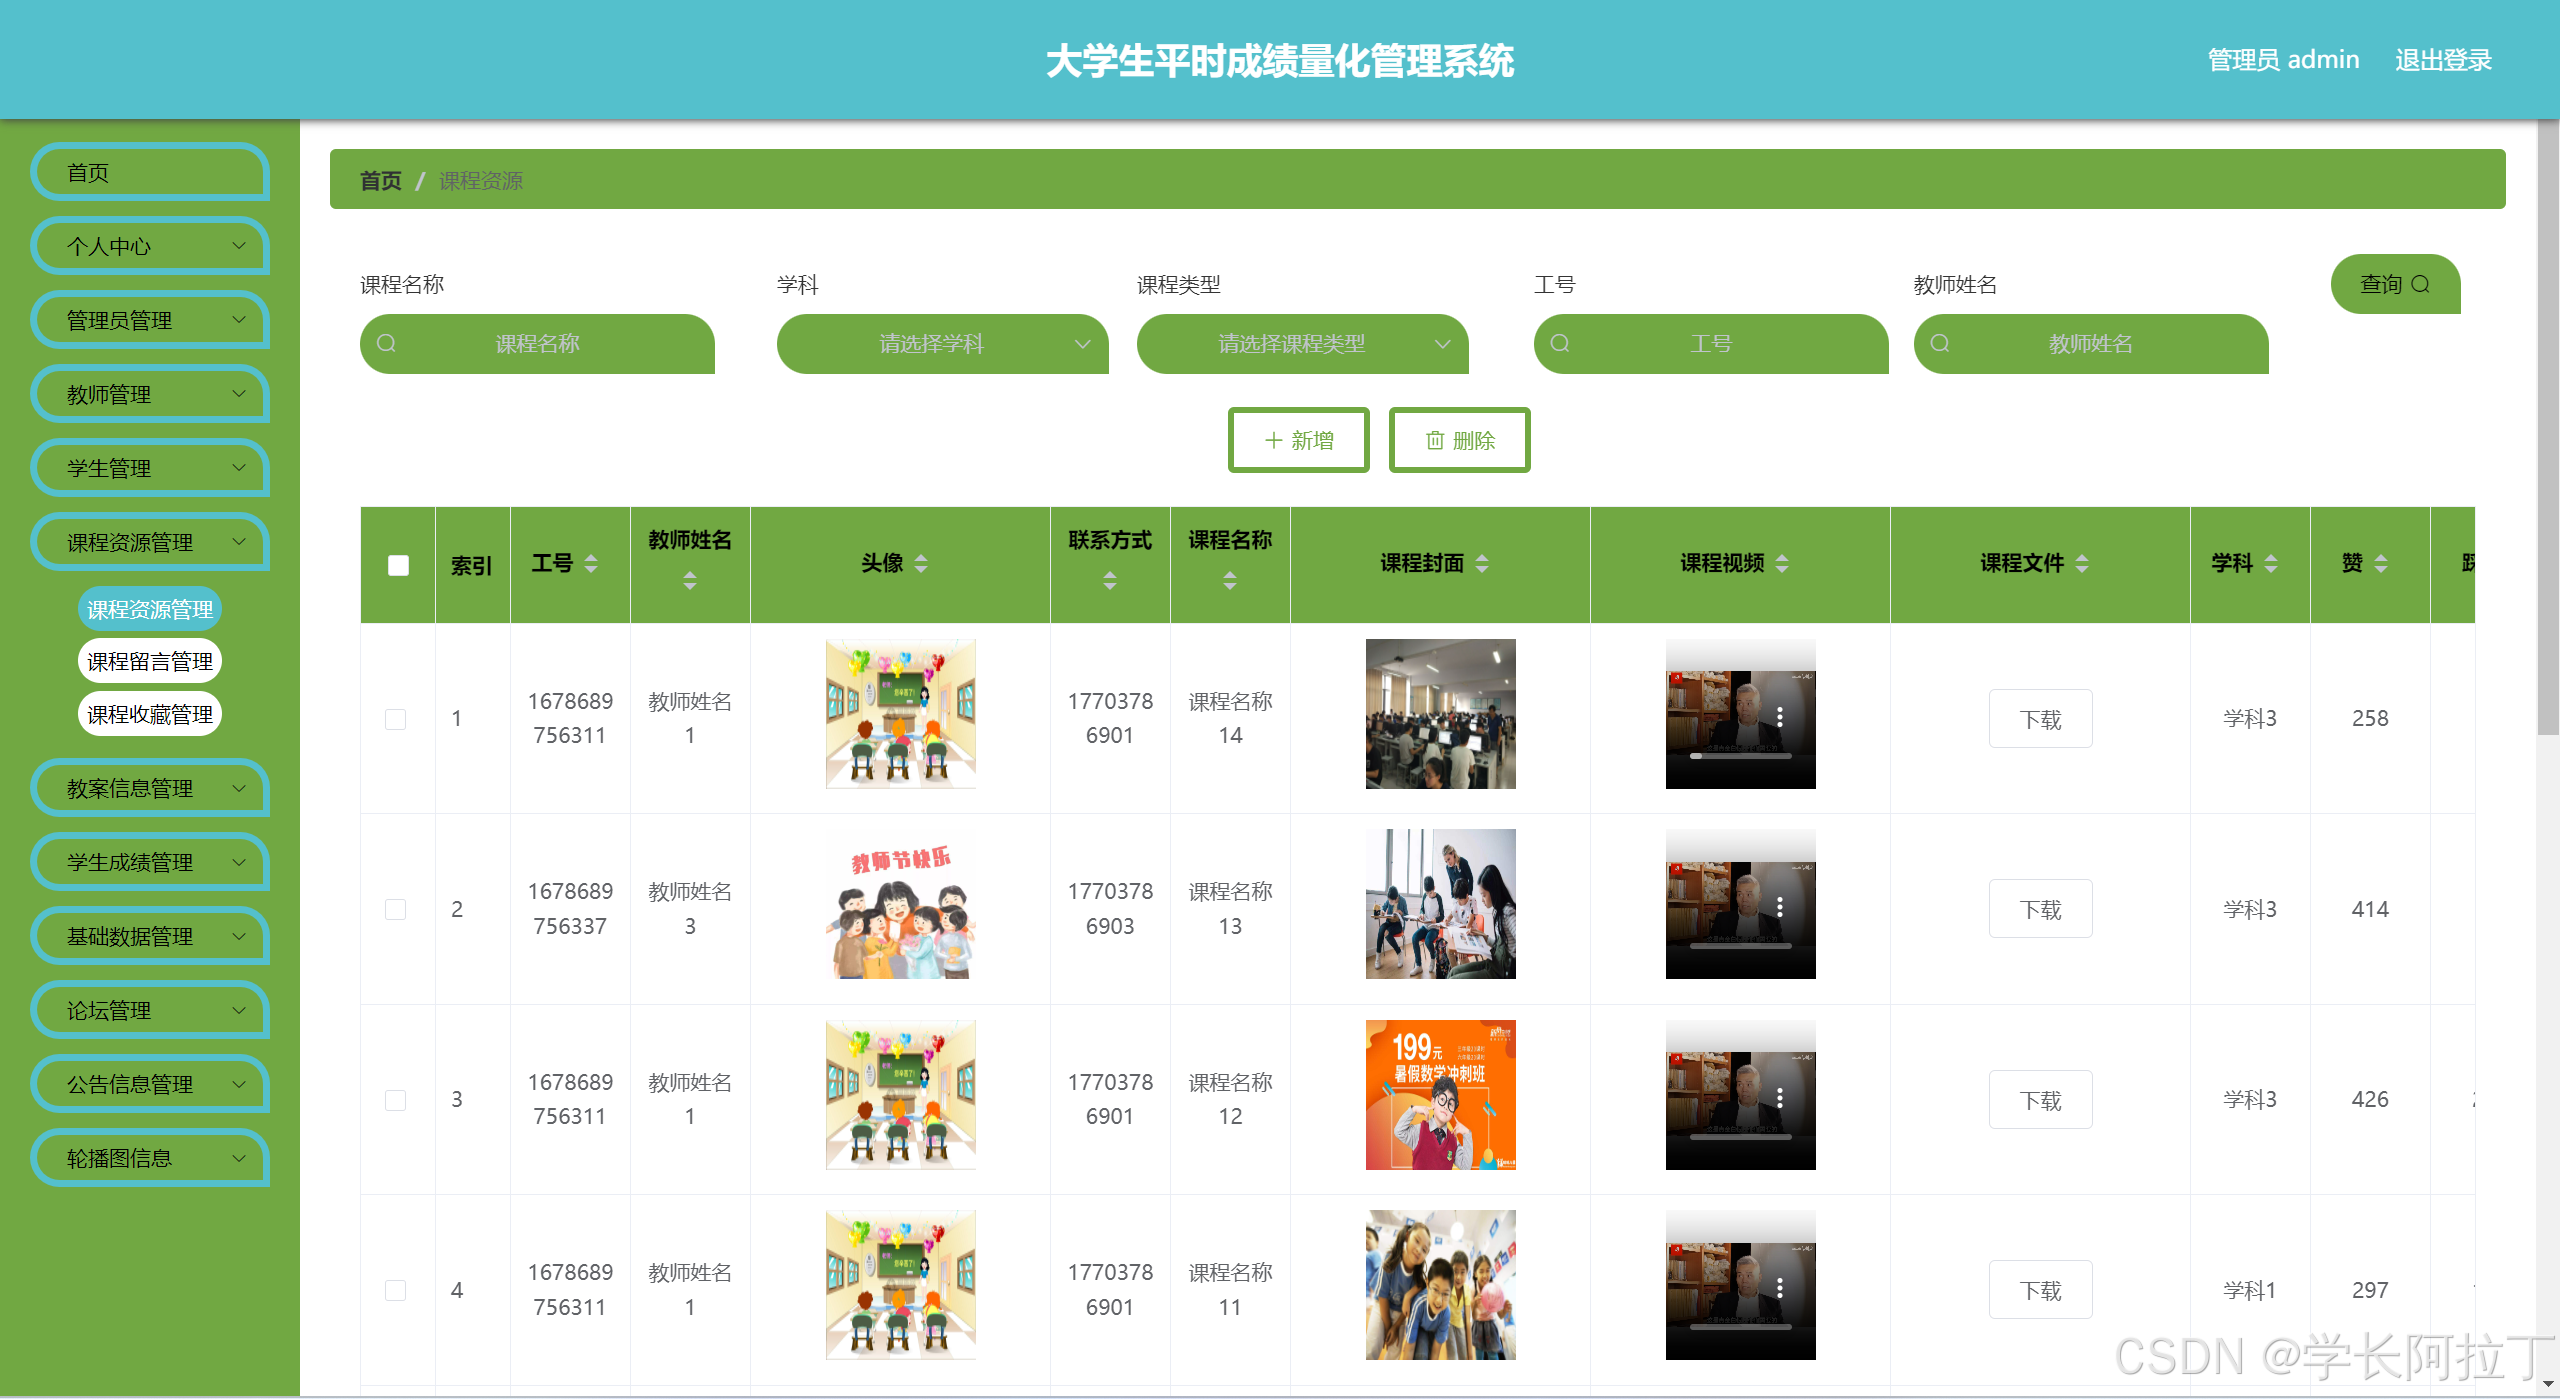Click the plus icon on 新增 button
2560x1399 pixels.
(1273, 440)
